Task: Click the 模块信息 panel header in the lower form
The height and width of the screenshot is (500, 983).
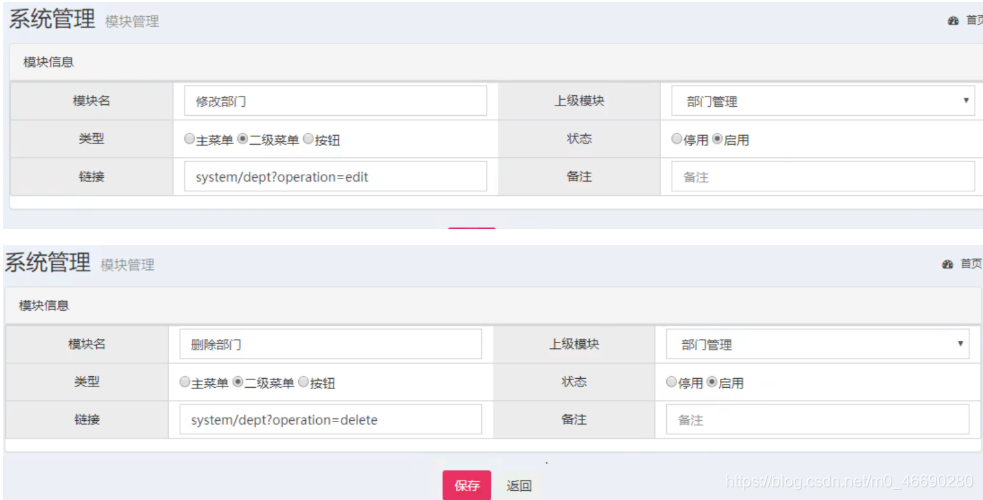Action: click(493, 306)
